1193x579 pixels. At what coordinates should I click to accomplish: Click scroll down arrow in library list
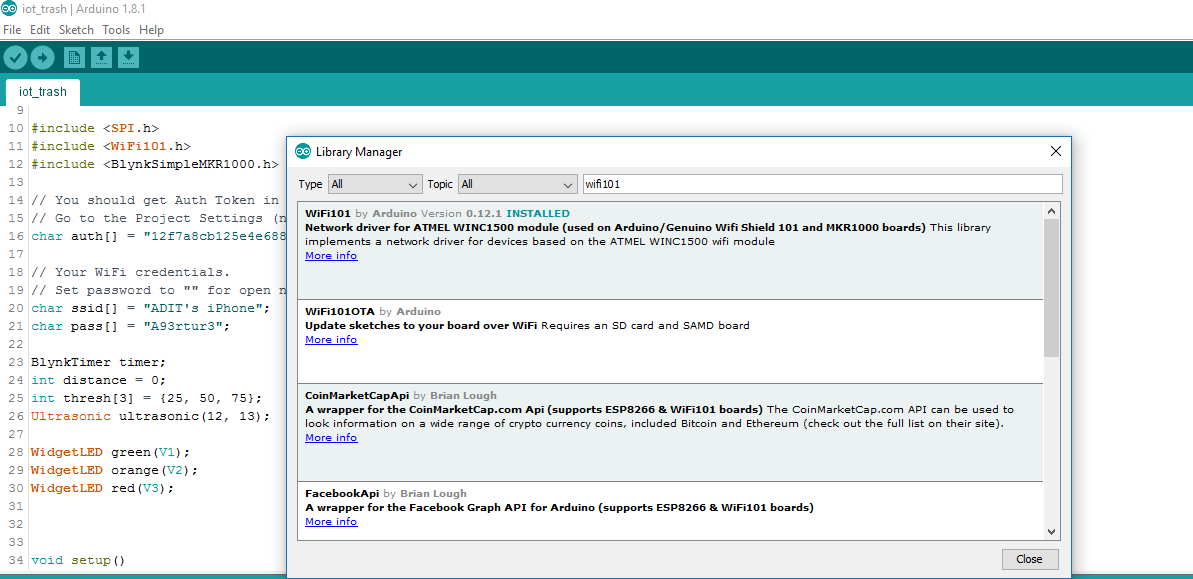coord(1051,531)
